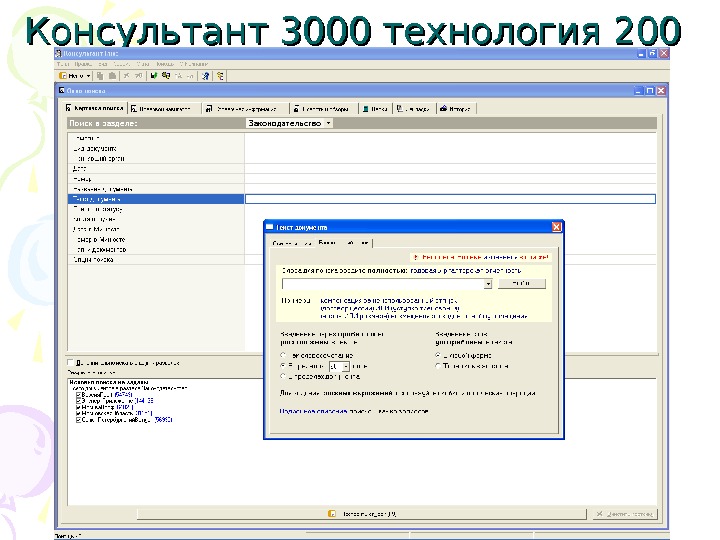Toggle the fourth database checkbox in list
The width and height of the screenshot is (720, 540).
[x=79, y=413]
